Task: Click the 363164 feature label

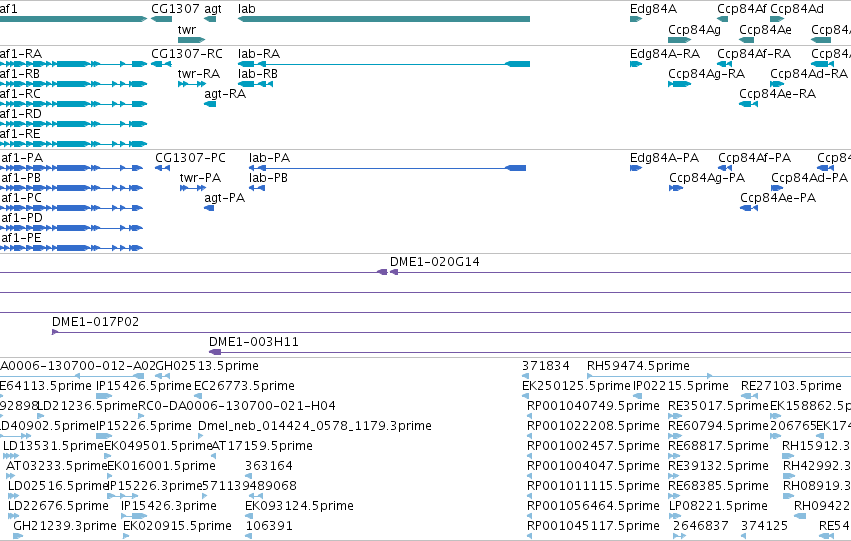Action: pyautogui.click(x=269, y=466)
